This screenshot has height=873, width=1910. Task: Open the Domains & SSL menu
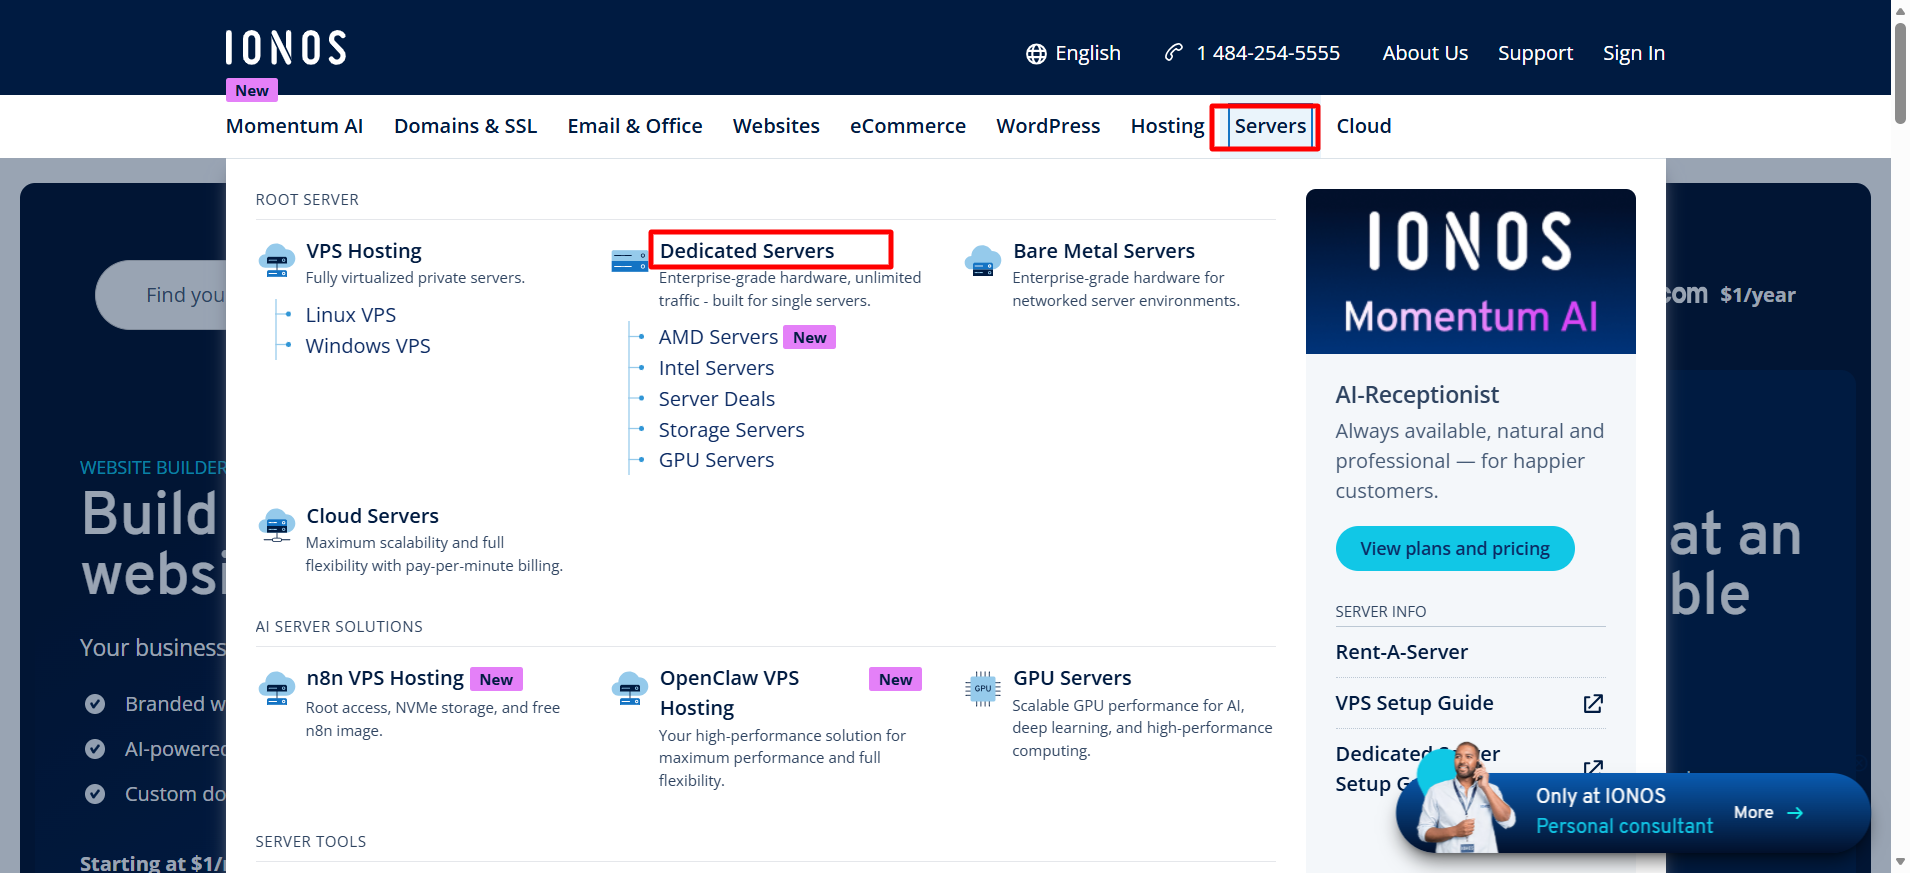click(x=465, y=126)
